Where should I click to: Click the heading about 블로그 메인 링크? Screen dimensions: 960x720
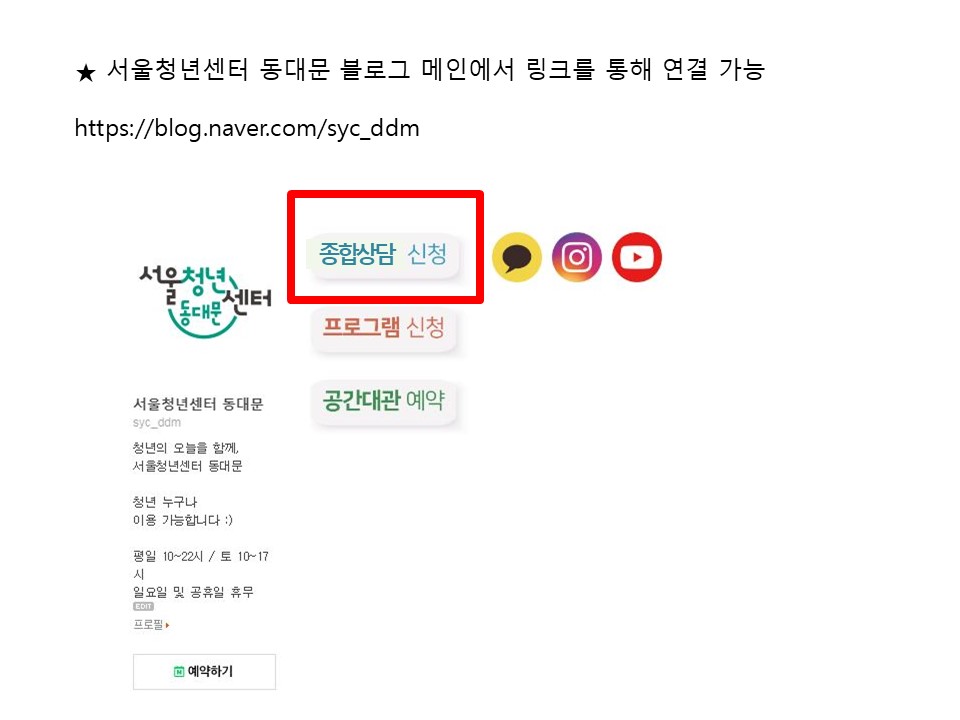coord(436,69)
